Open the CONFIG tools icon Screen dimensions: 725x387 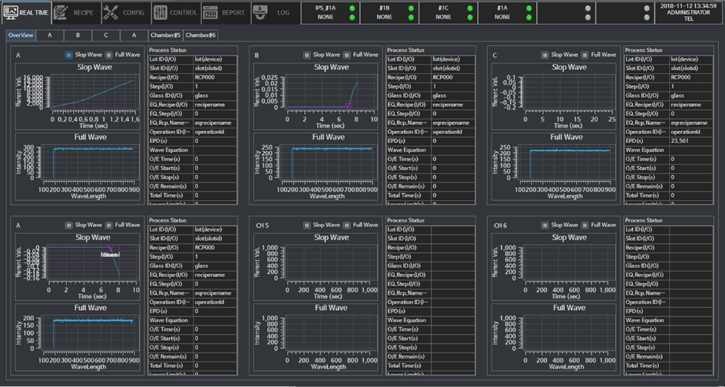click(111, 12)
